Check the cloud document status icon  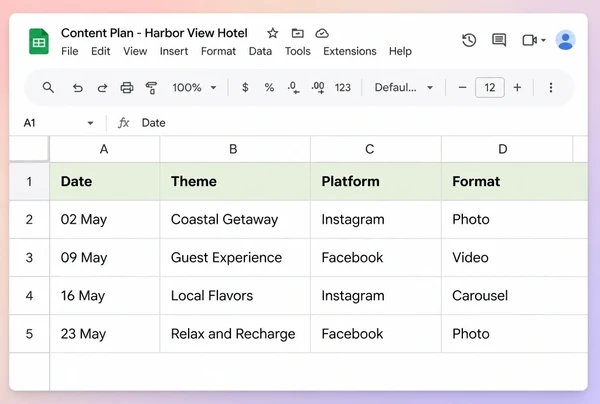pyautogui.click(x=322, y=33)
